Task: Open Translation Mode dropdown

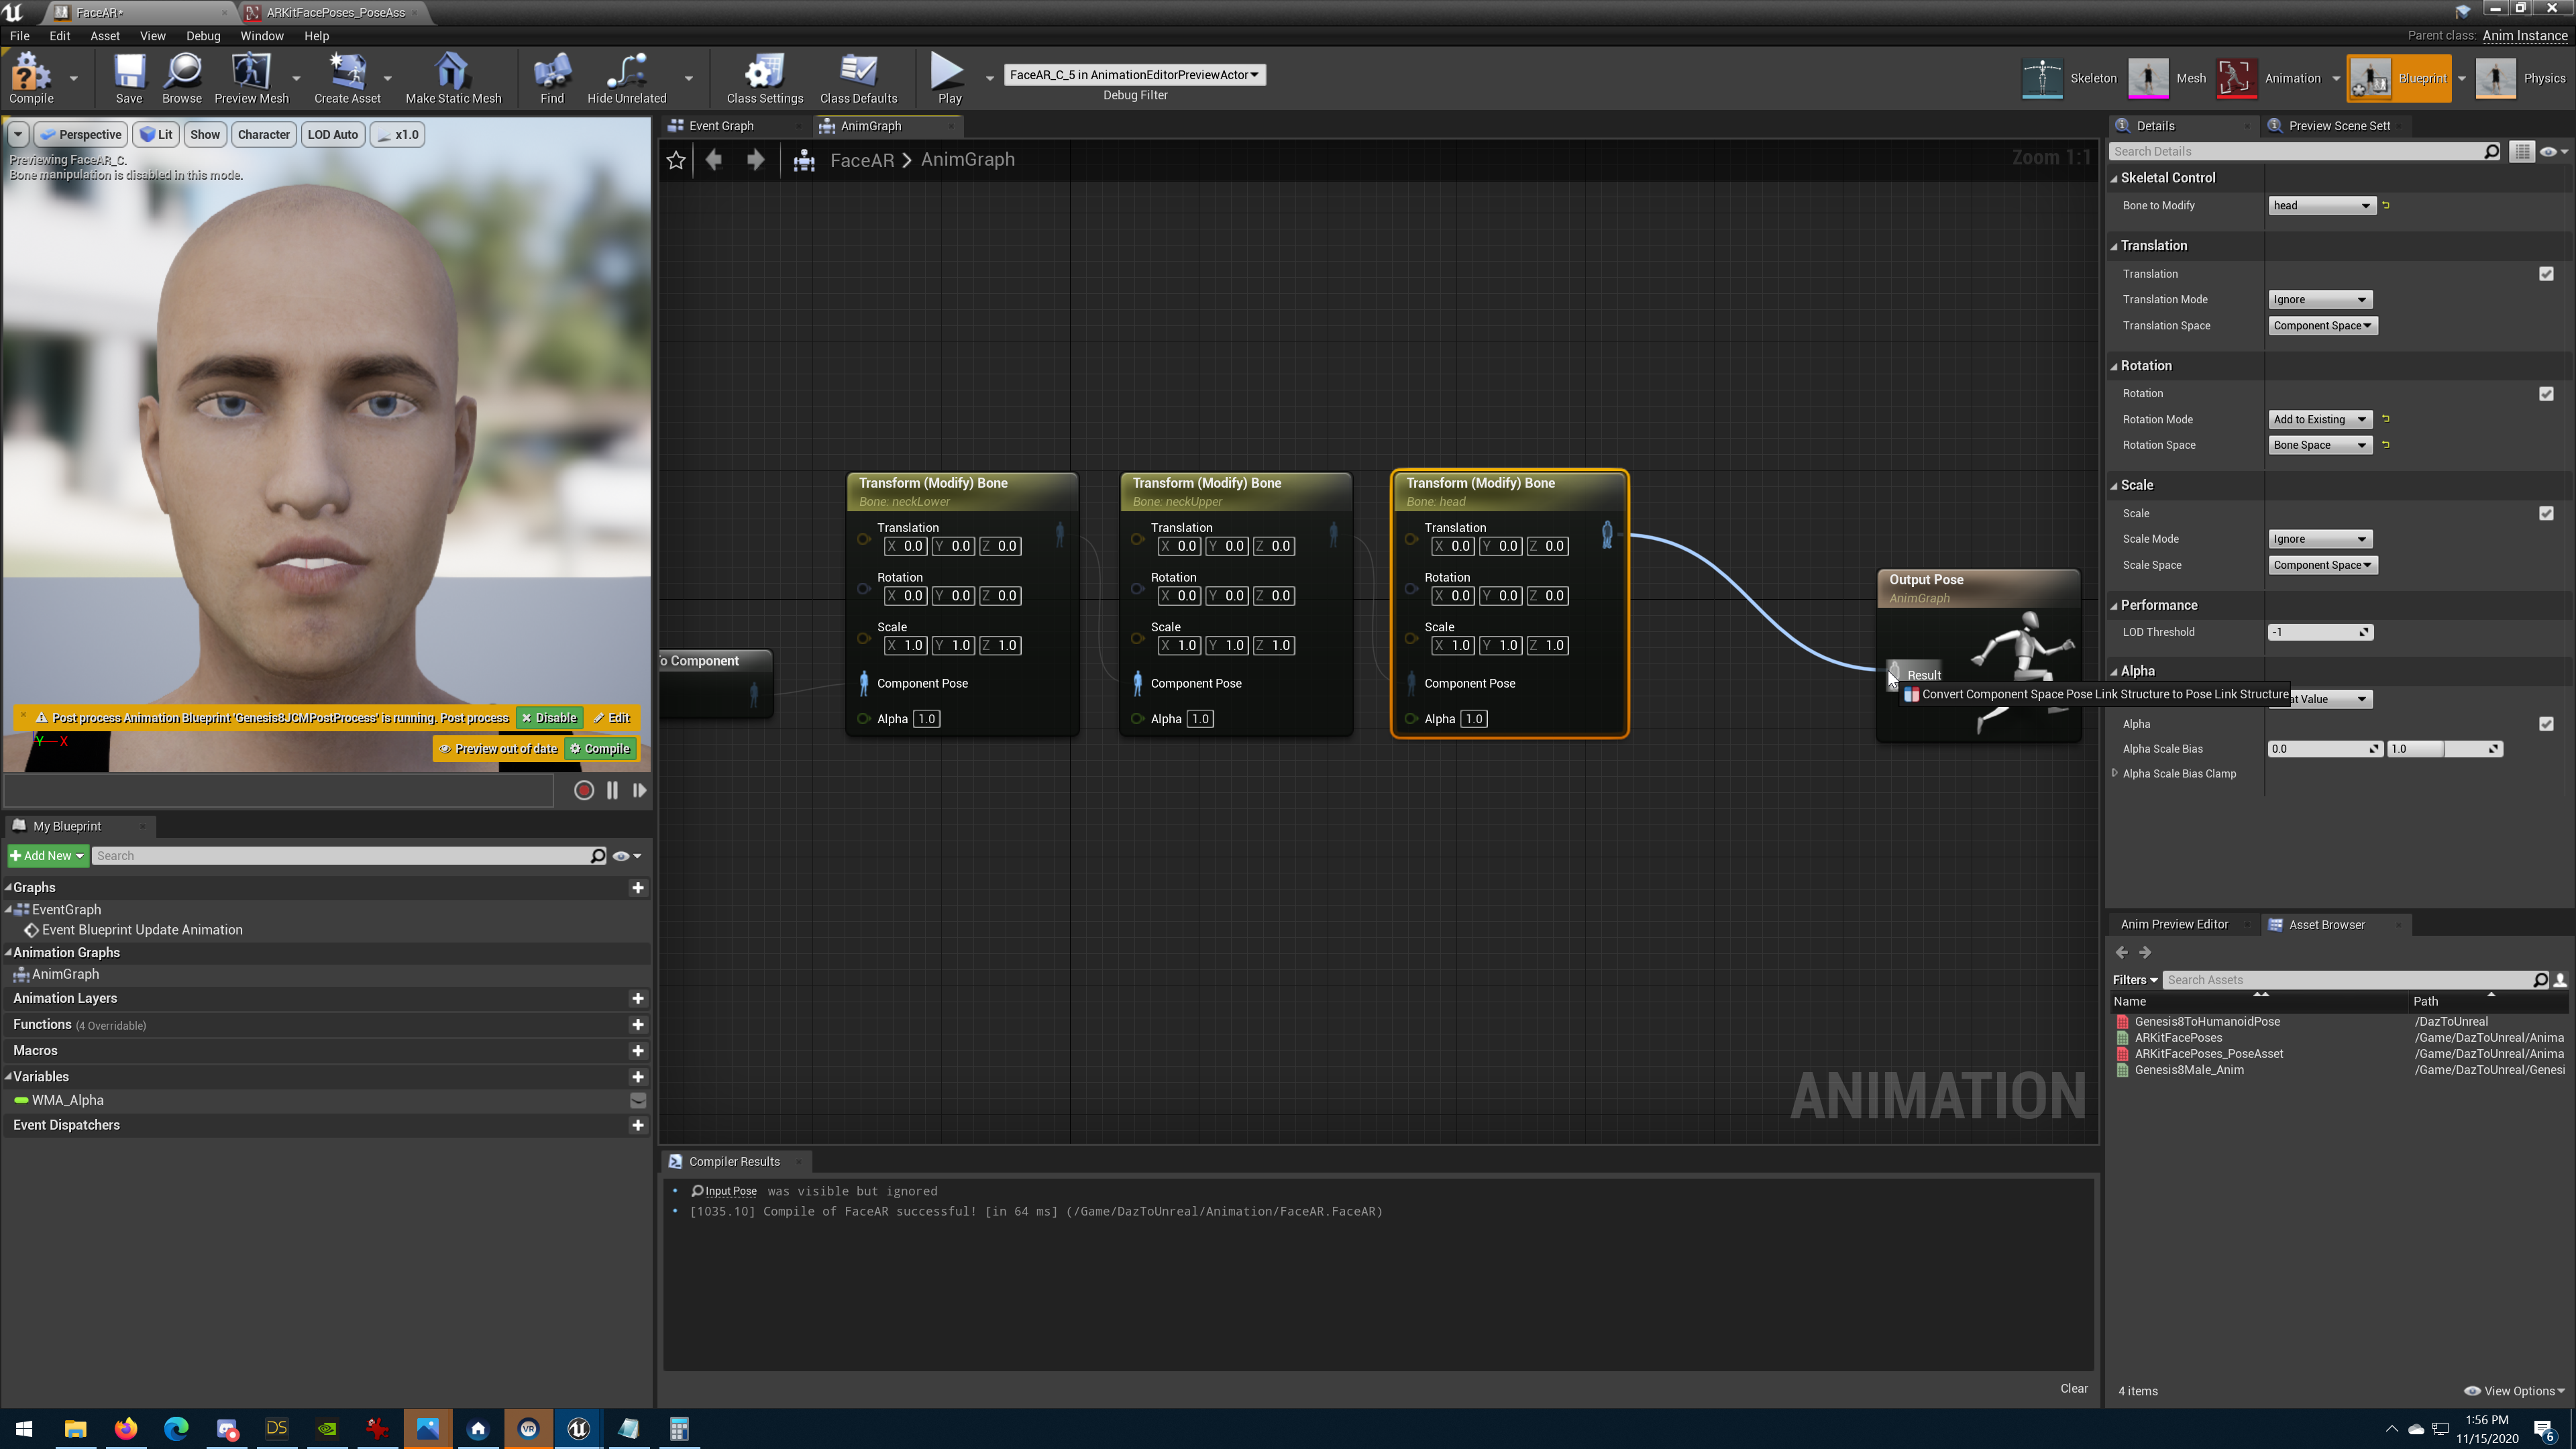Action: coord(2319,299)
